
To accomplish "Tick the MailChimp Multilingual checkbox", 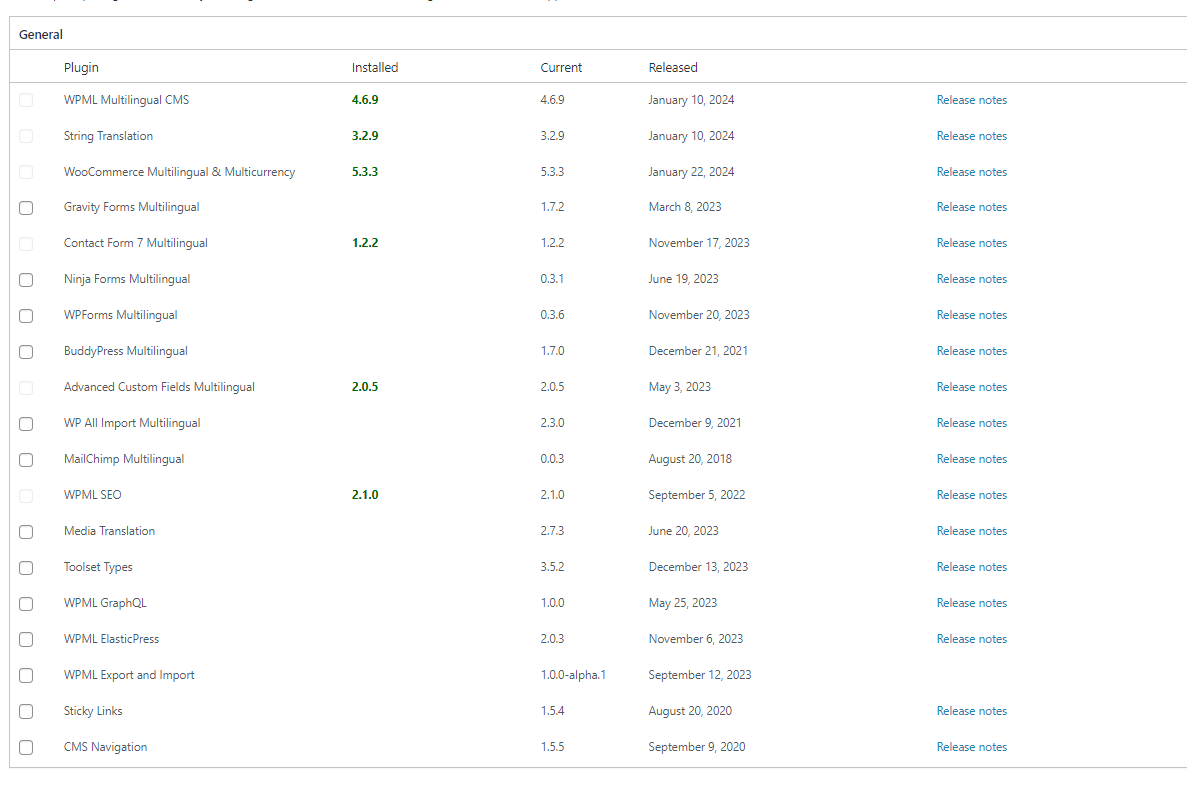I will 26,459.
